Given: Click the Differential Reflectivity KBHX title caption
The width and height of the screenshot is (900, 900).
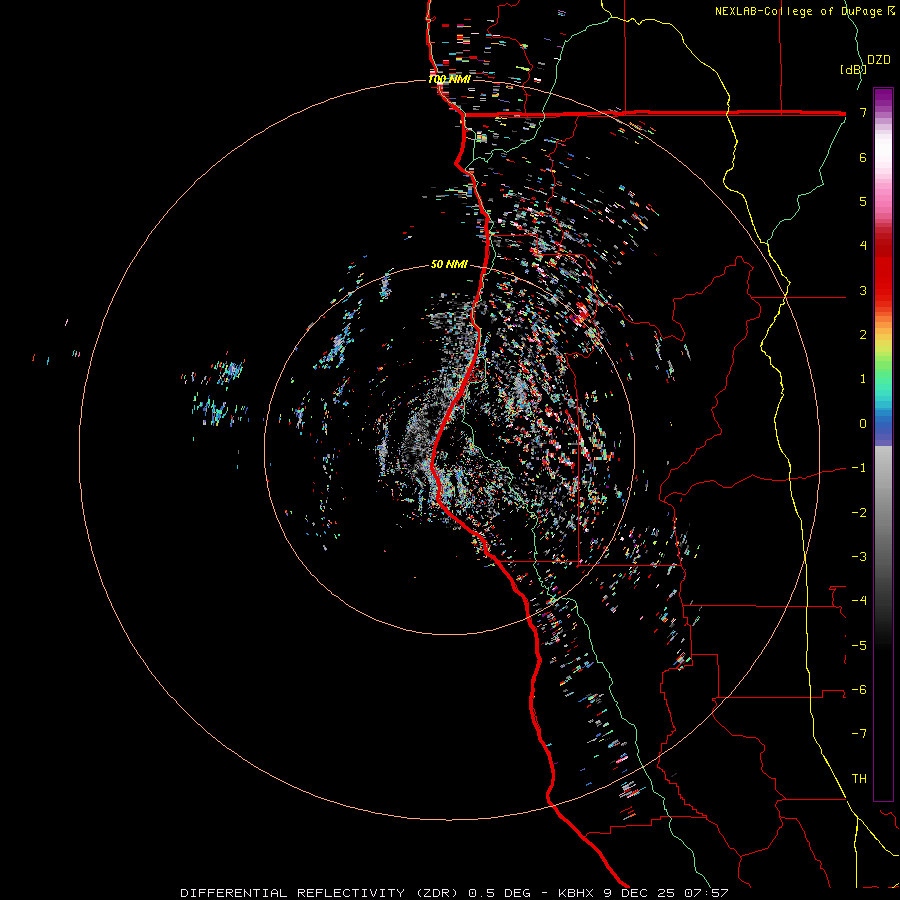Looking at the screenshot, I should pyautogui.click(x=454, y=893).
